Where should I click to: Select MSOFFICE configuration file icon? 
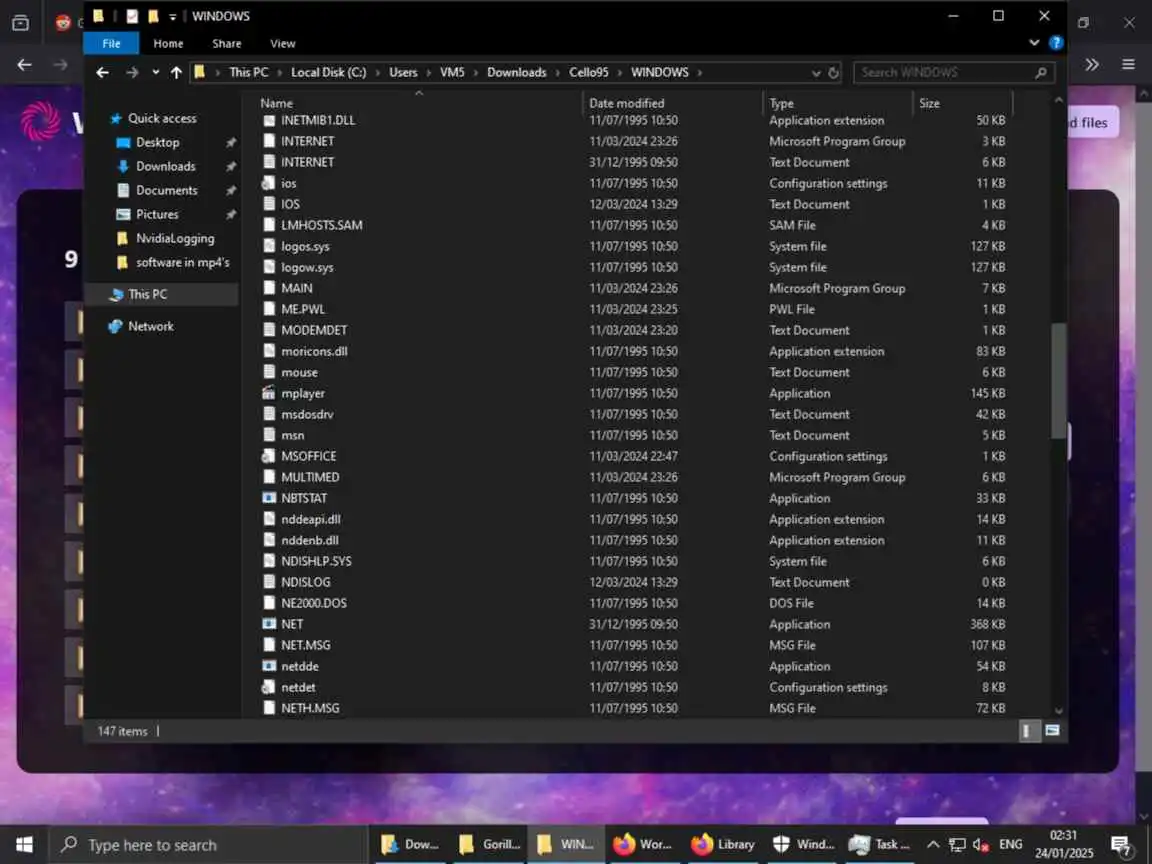tap(269, 456)
